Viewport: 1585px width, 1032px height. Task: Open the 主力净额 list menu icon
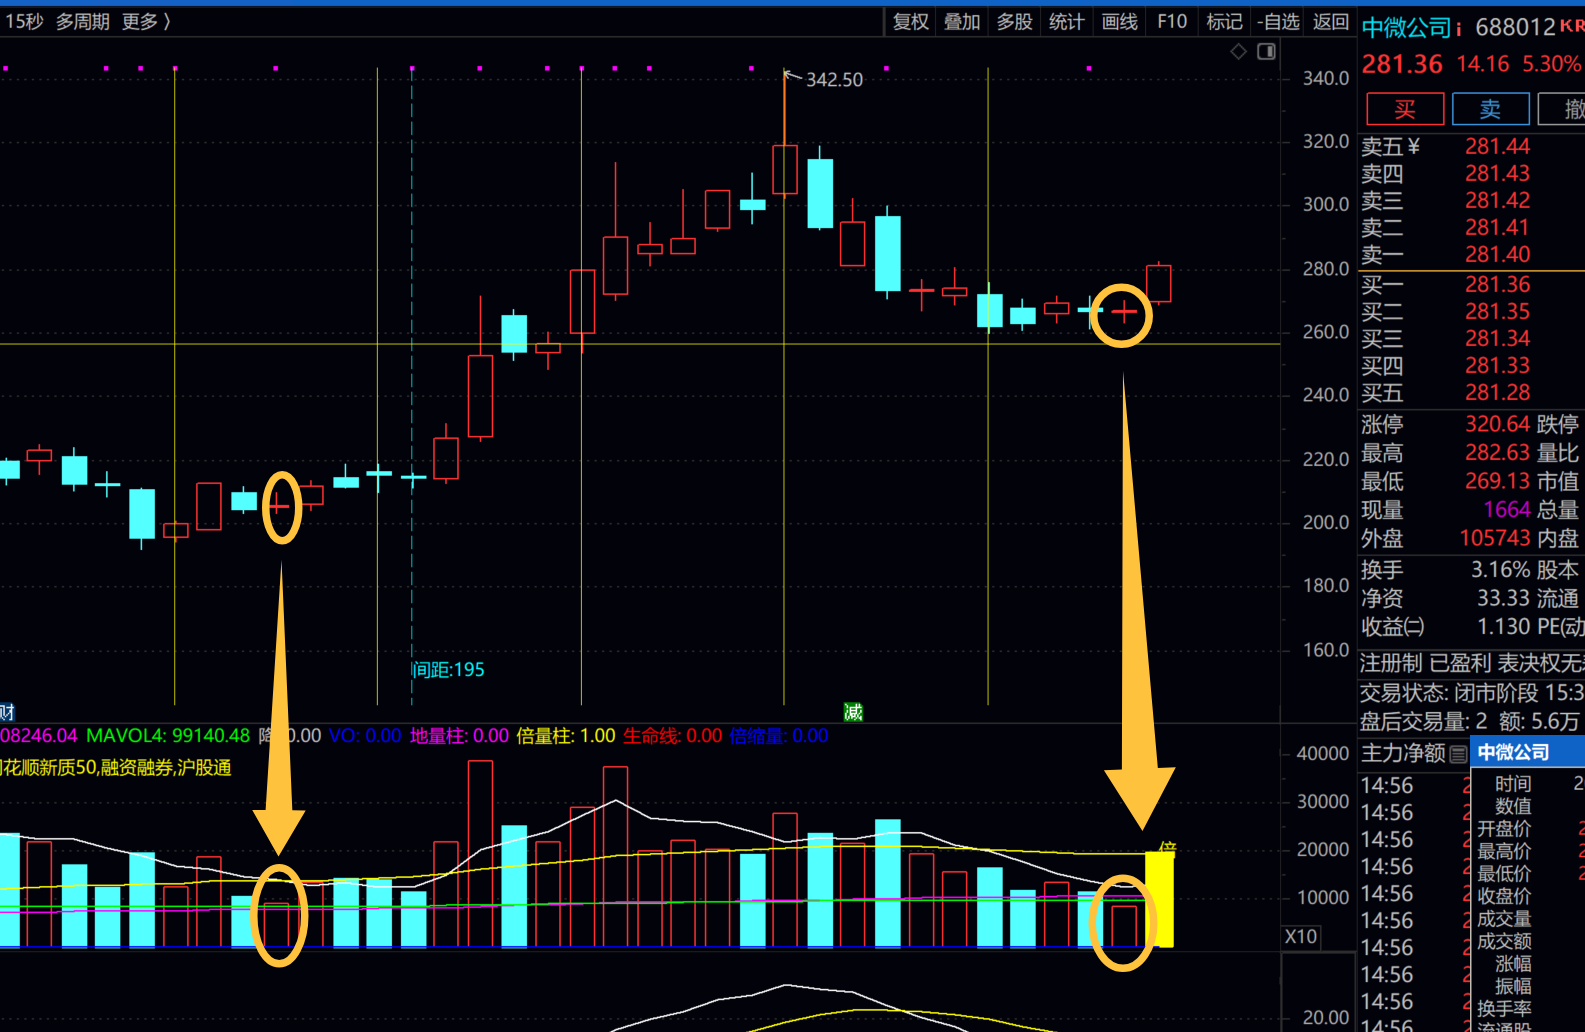point(1459,753)
